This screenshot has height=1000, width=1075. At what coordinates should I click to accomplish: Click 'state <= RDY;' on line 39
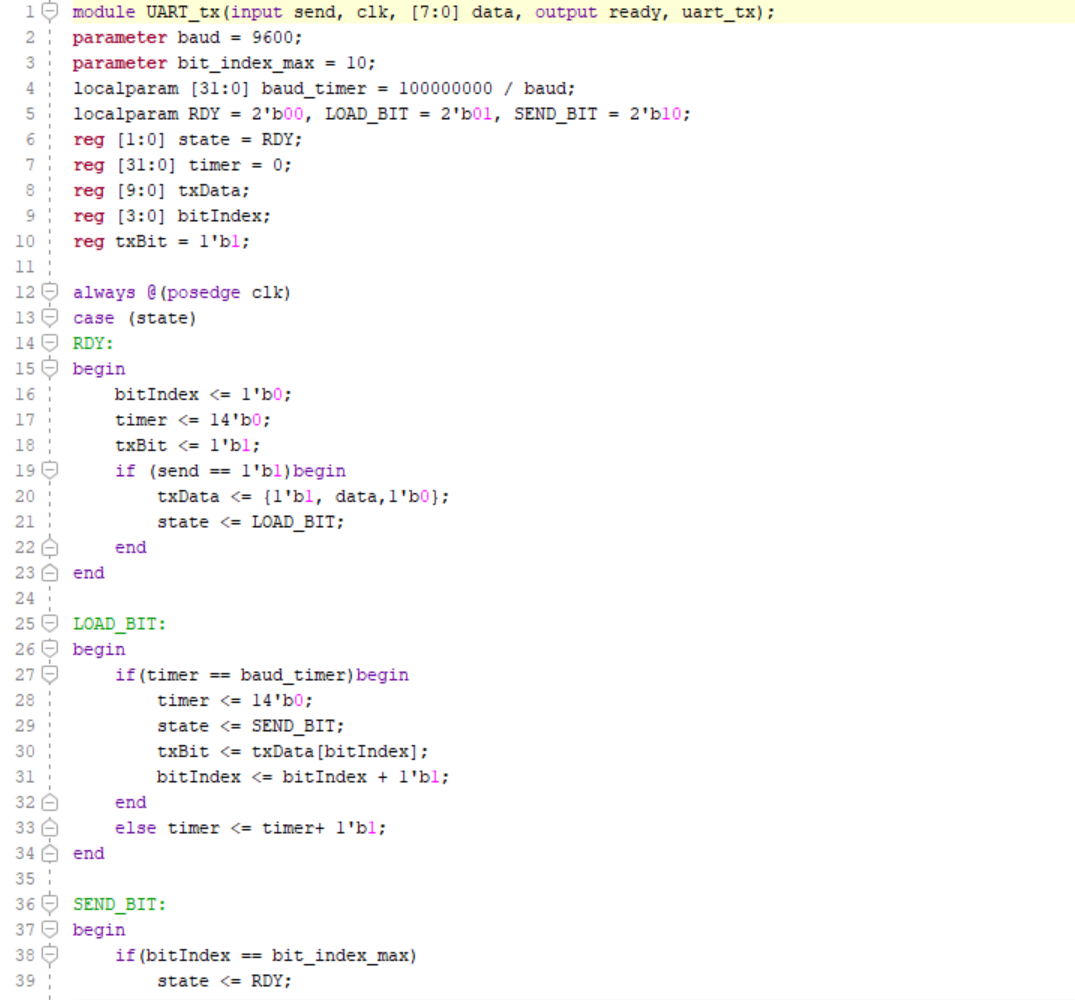tap(224, 981)
